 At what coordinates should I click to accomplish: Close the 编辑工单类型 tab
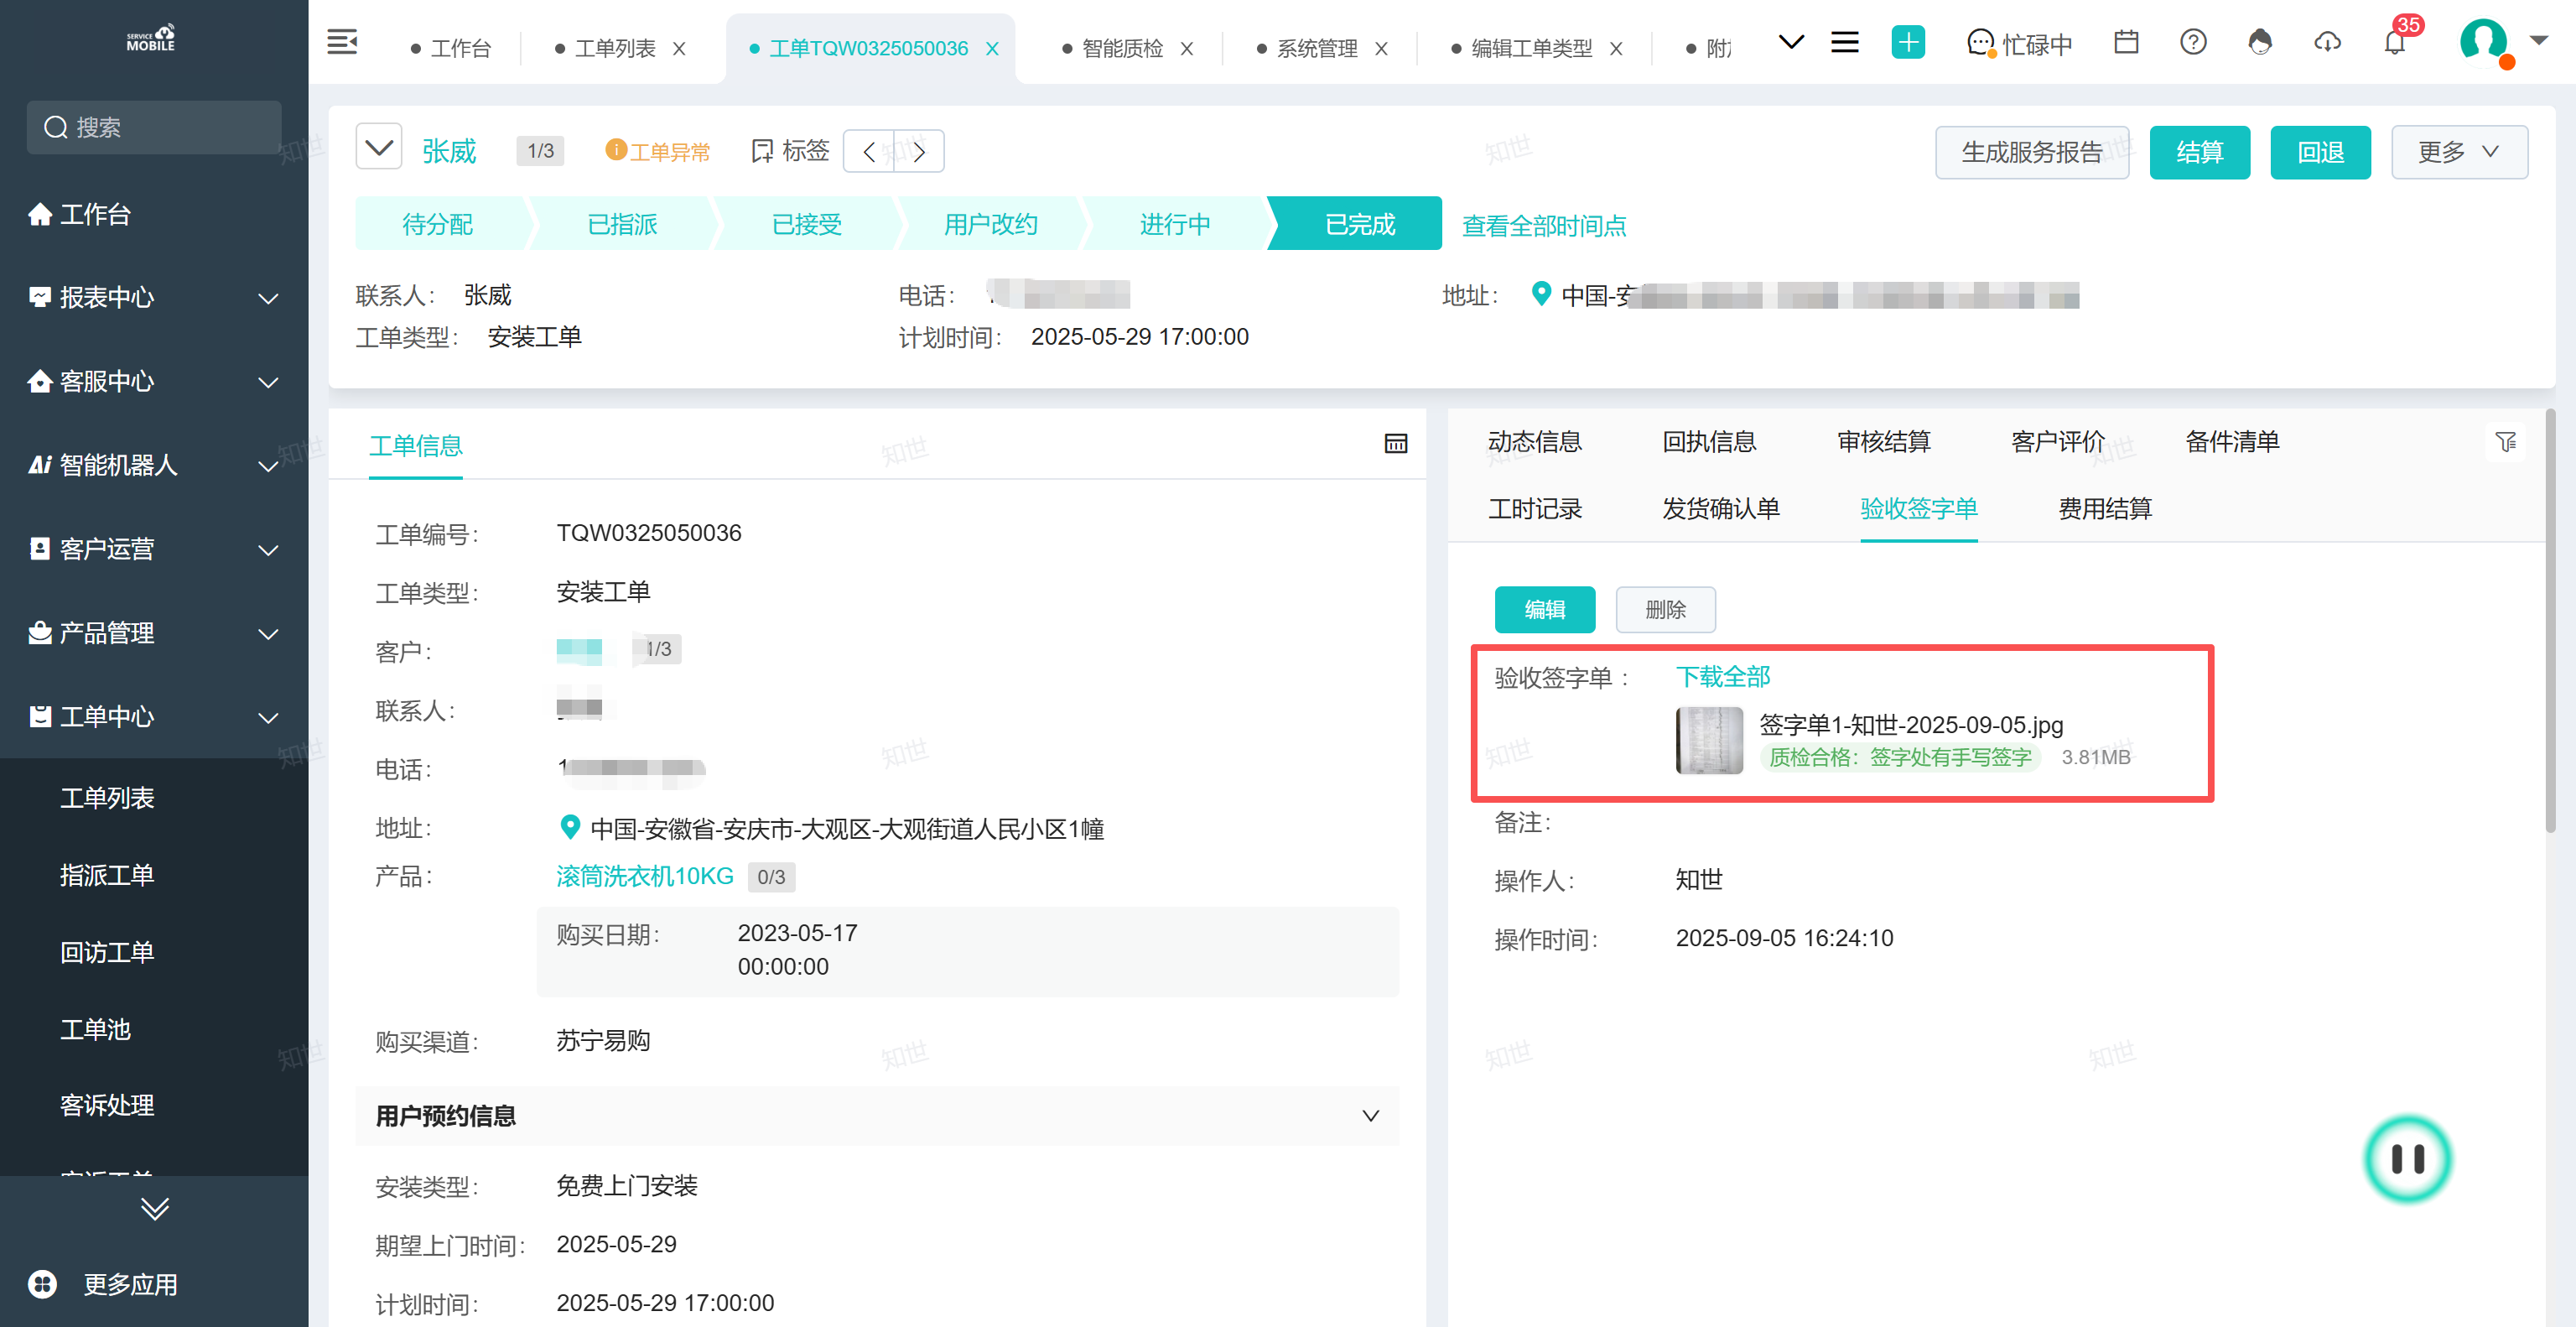pos(1616,48)
